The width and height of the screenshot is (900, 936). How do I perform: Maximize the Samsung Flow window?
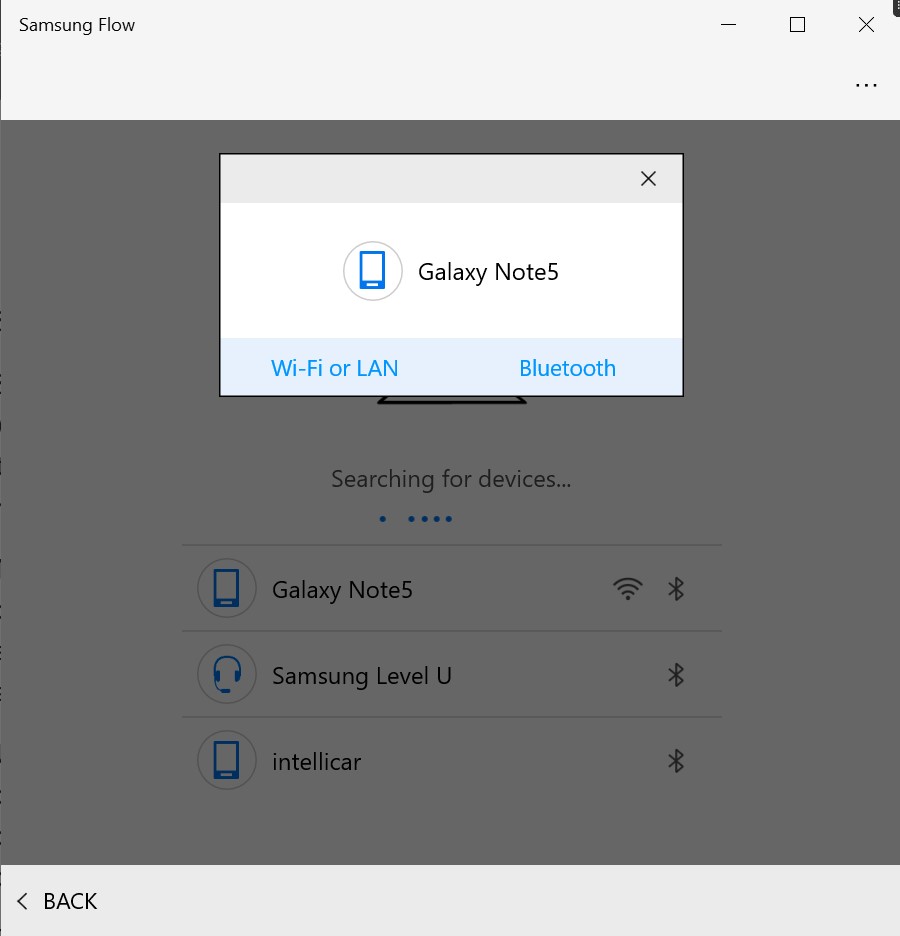tap(797, 25)
